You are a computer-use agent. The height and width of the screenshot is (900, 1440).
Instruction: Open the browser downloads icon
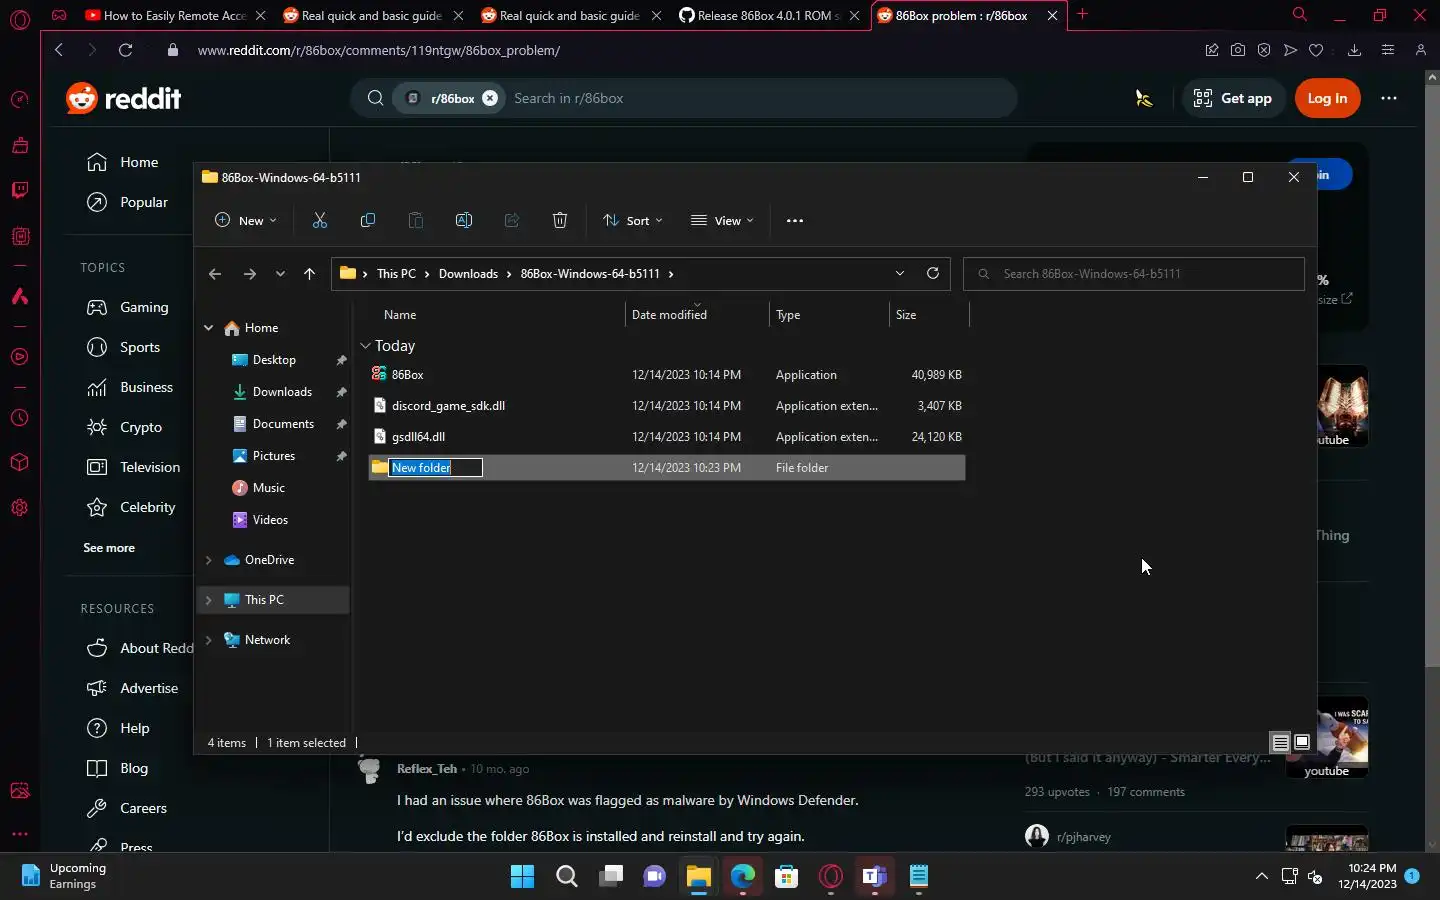coord(1354,50)
